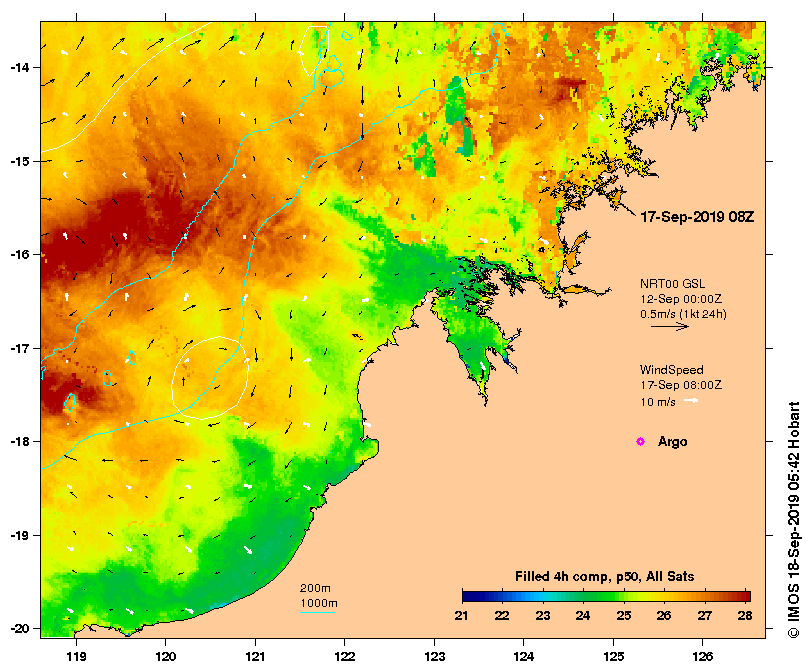Click the '17-Sep 08:00Z' wind time text
Image resolution: width=809 pixels, height=672 pixels.
click(x=681, y=385)
